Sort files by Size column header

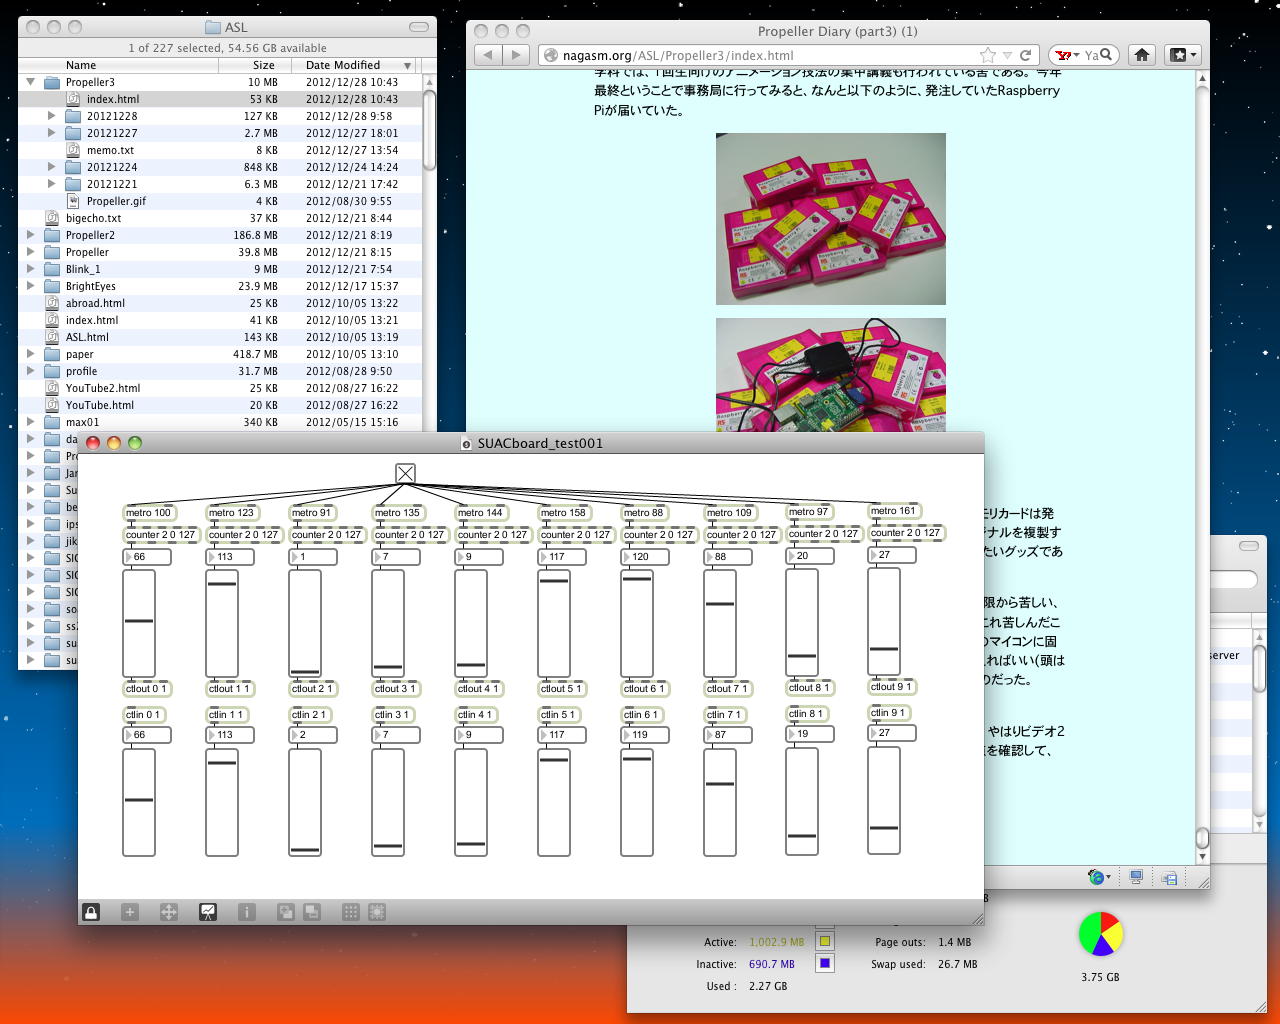[263, 65]
